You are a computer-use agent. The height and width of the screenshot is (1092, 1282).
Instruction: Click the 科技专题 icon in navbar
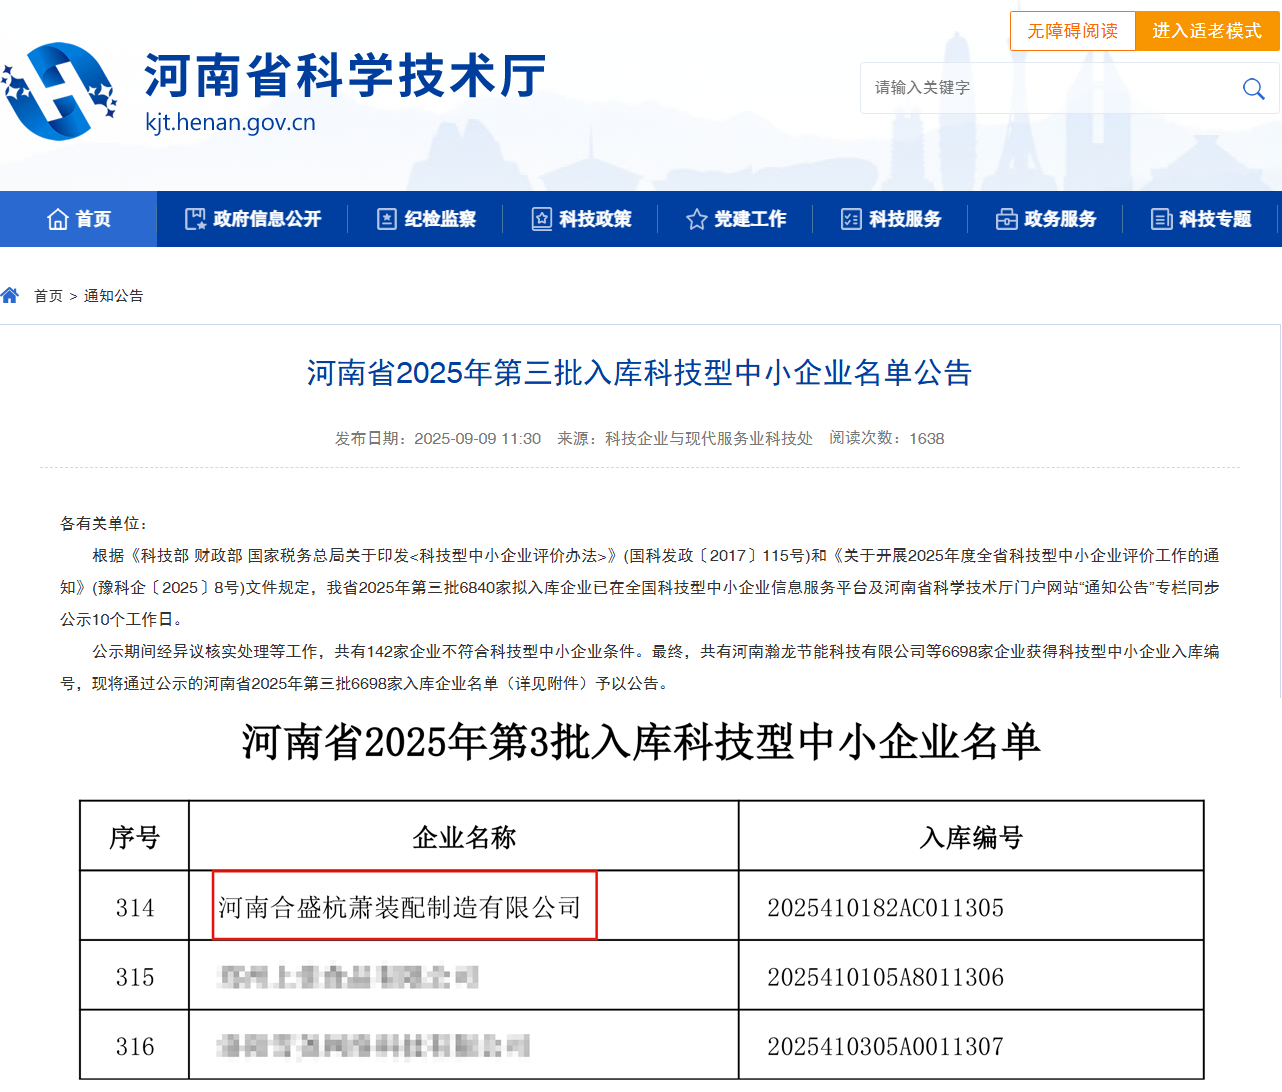(x=1161, y=219)
